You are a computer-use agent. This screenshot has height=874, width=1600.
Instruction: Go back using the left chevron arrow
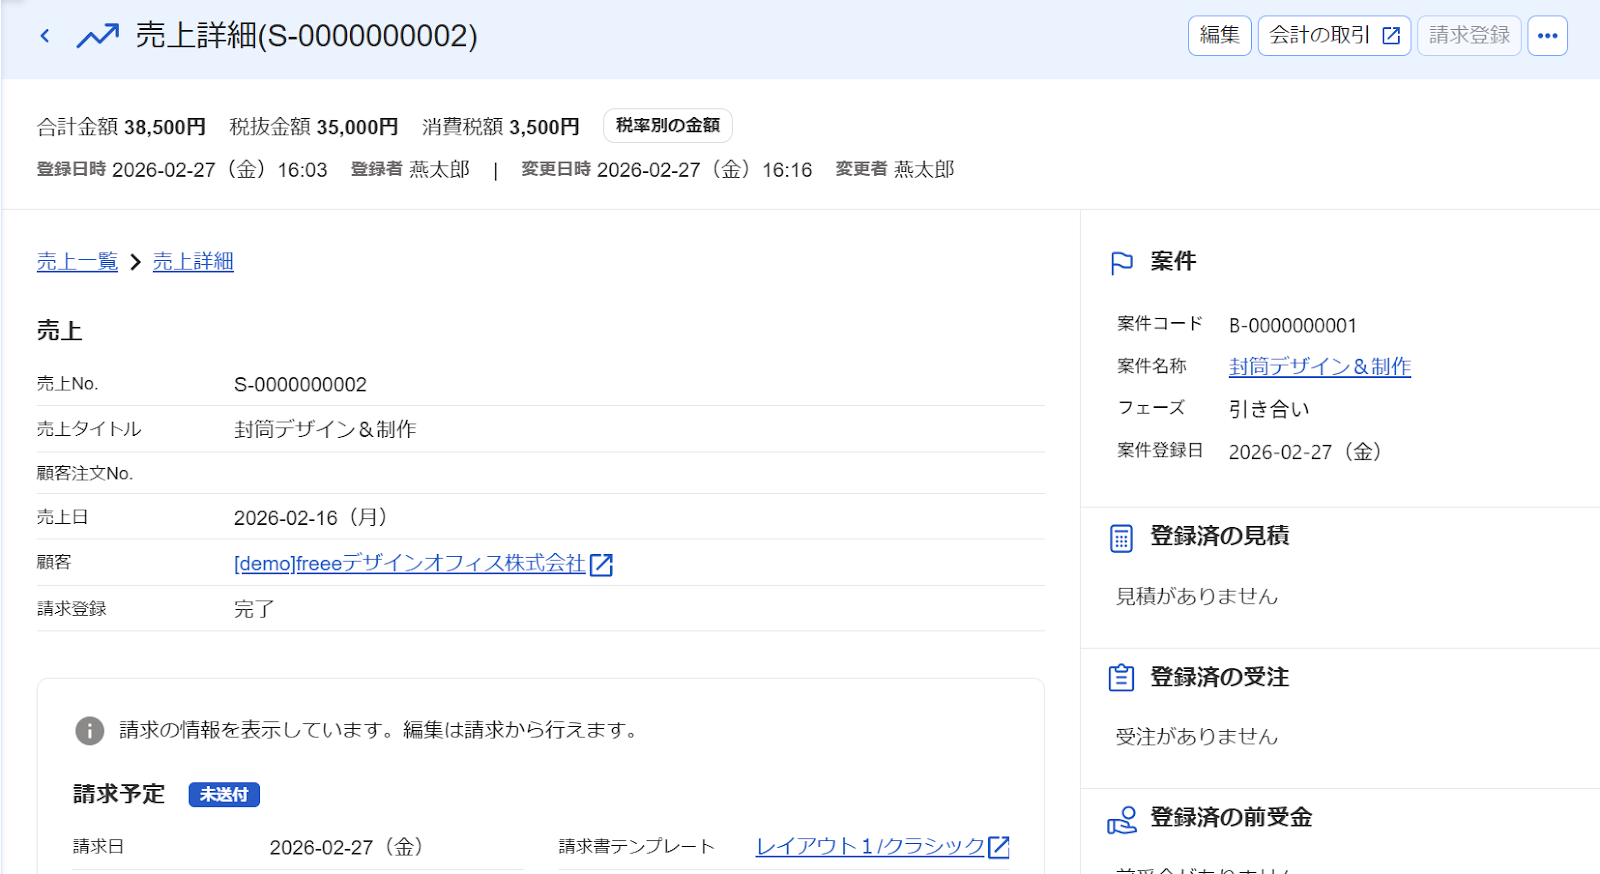45,36
